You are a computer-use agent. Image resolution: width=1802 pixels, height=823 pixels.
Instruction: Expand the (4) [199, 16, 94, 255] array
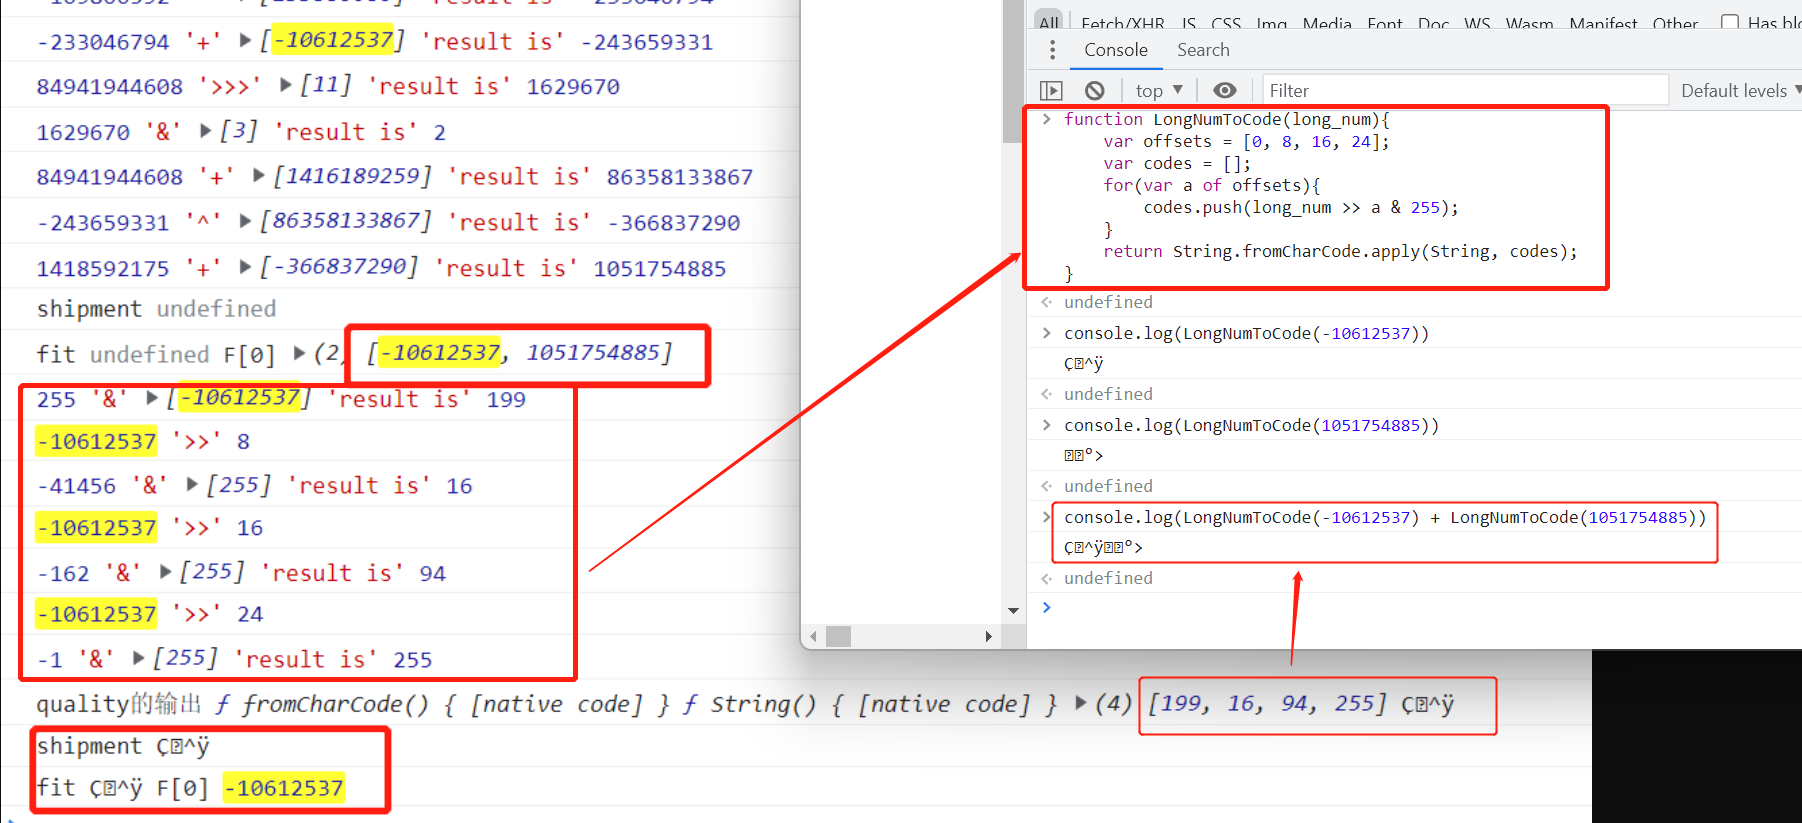pyautogui.click(x=1081, y=703)
